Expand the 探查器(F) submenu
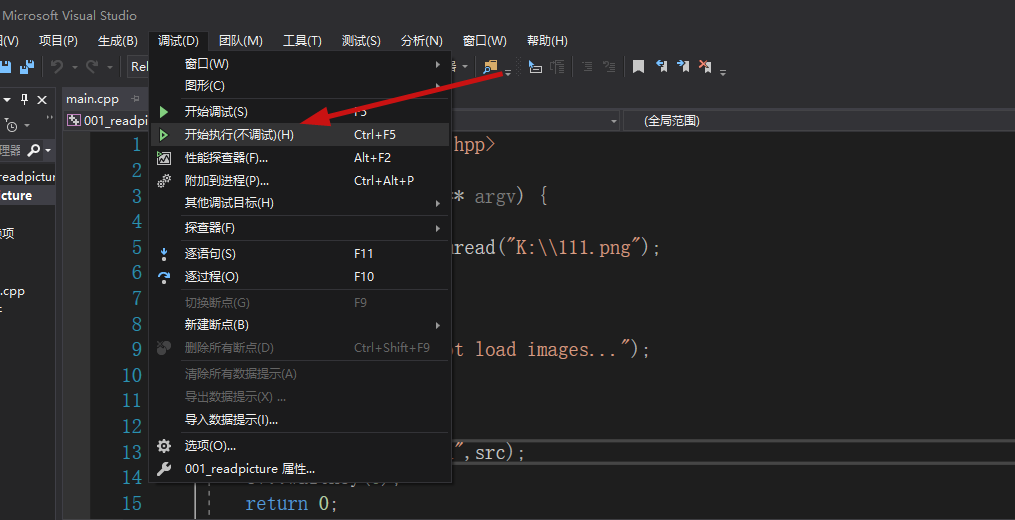Screen dimensions: 1015x520 [300, 228]
